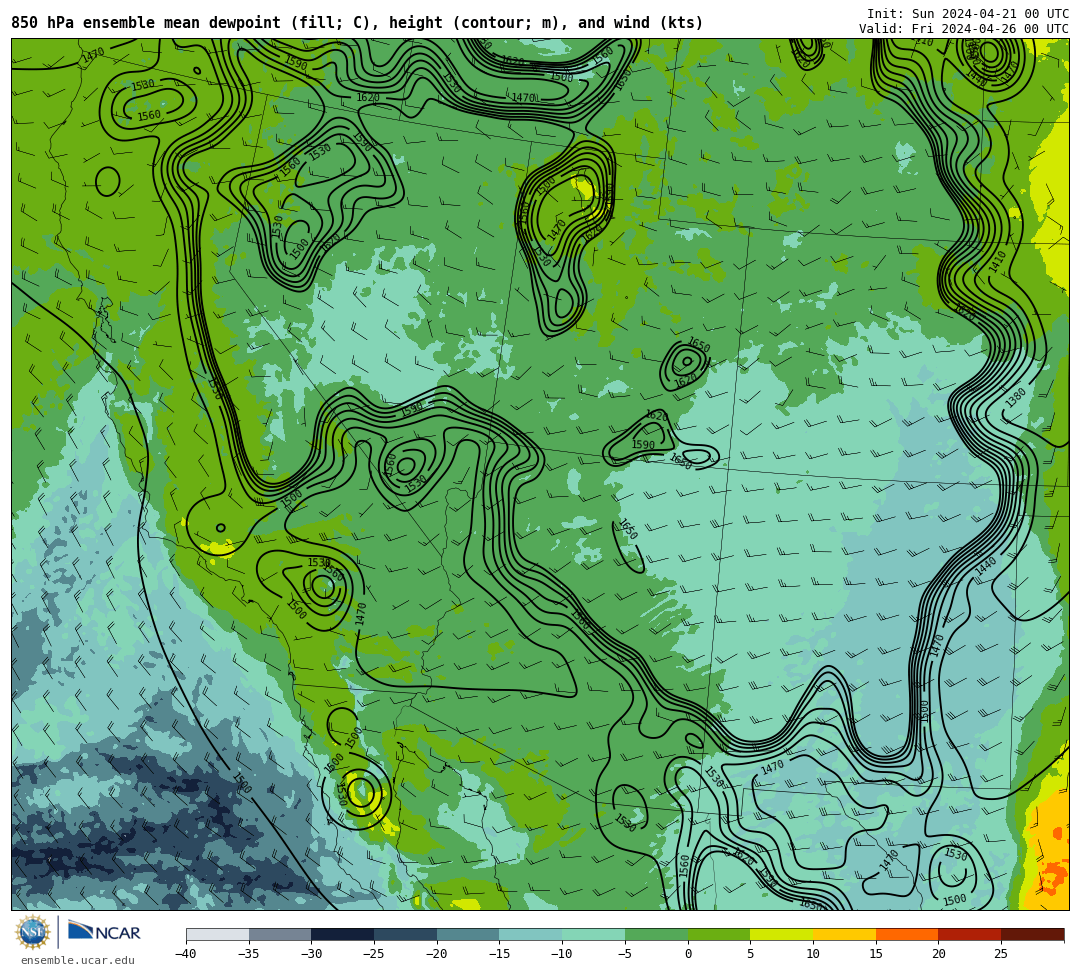This screenshot has width=1080, height=973.
Task: Pick the light teal -15 to -10 colorbar segment
Action: click(531, 934)
